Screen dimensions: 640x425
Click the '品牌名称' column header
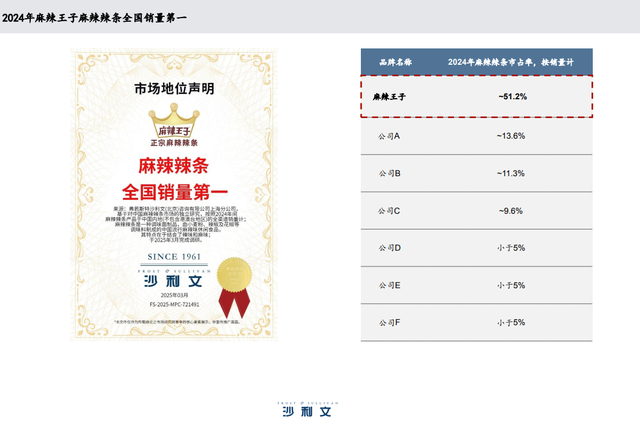click(x=395, y=62)
